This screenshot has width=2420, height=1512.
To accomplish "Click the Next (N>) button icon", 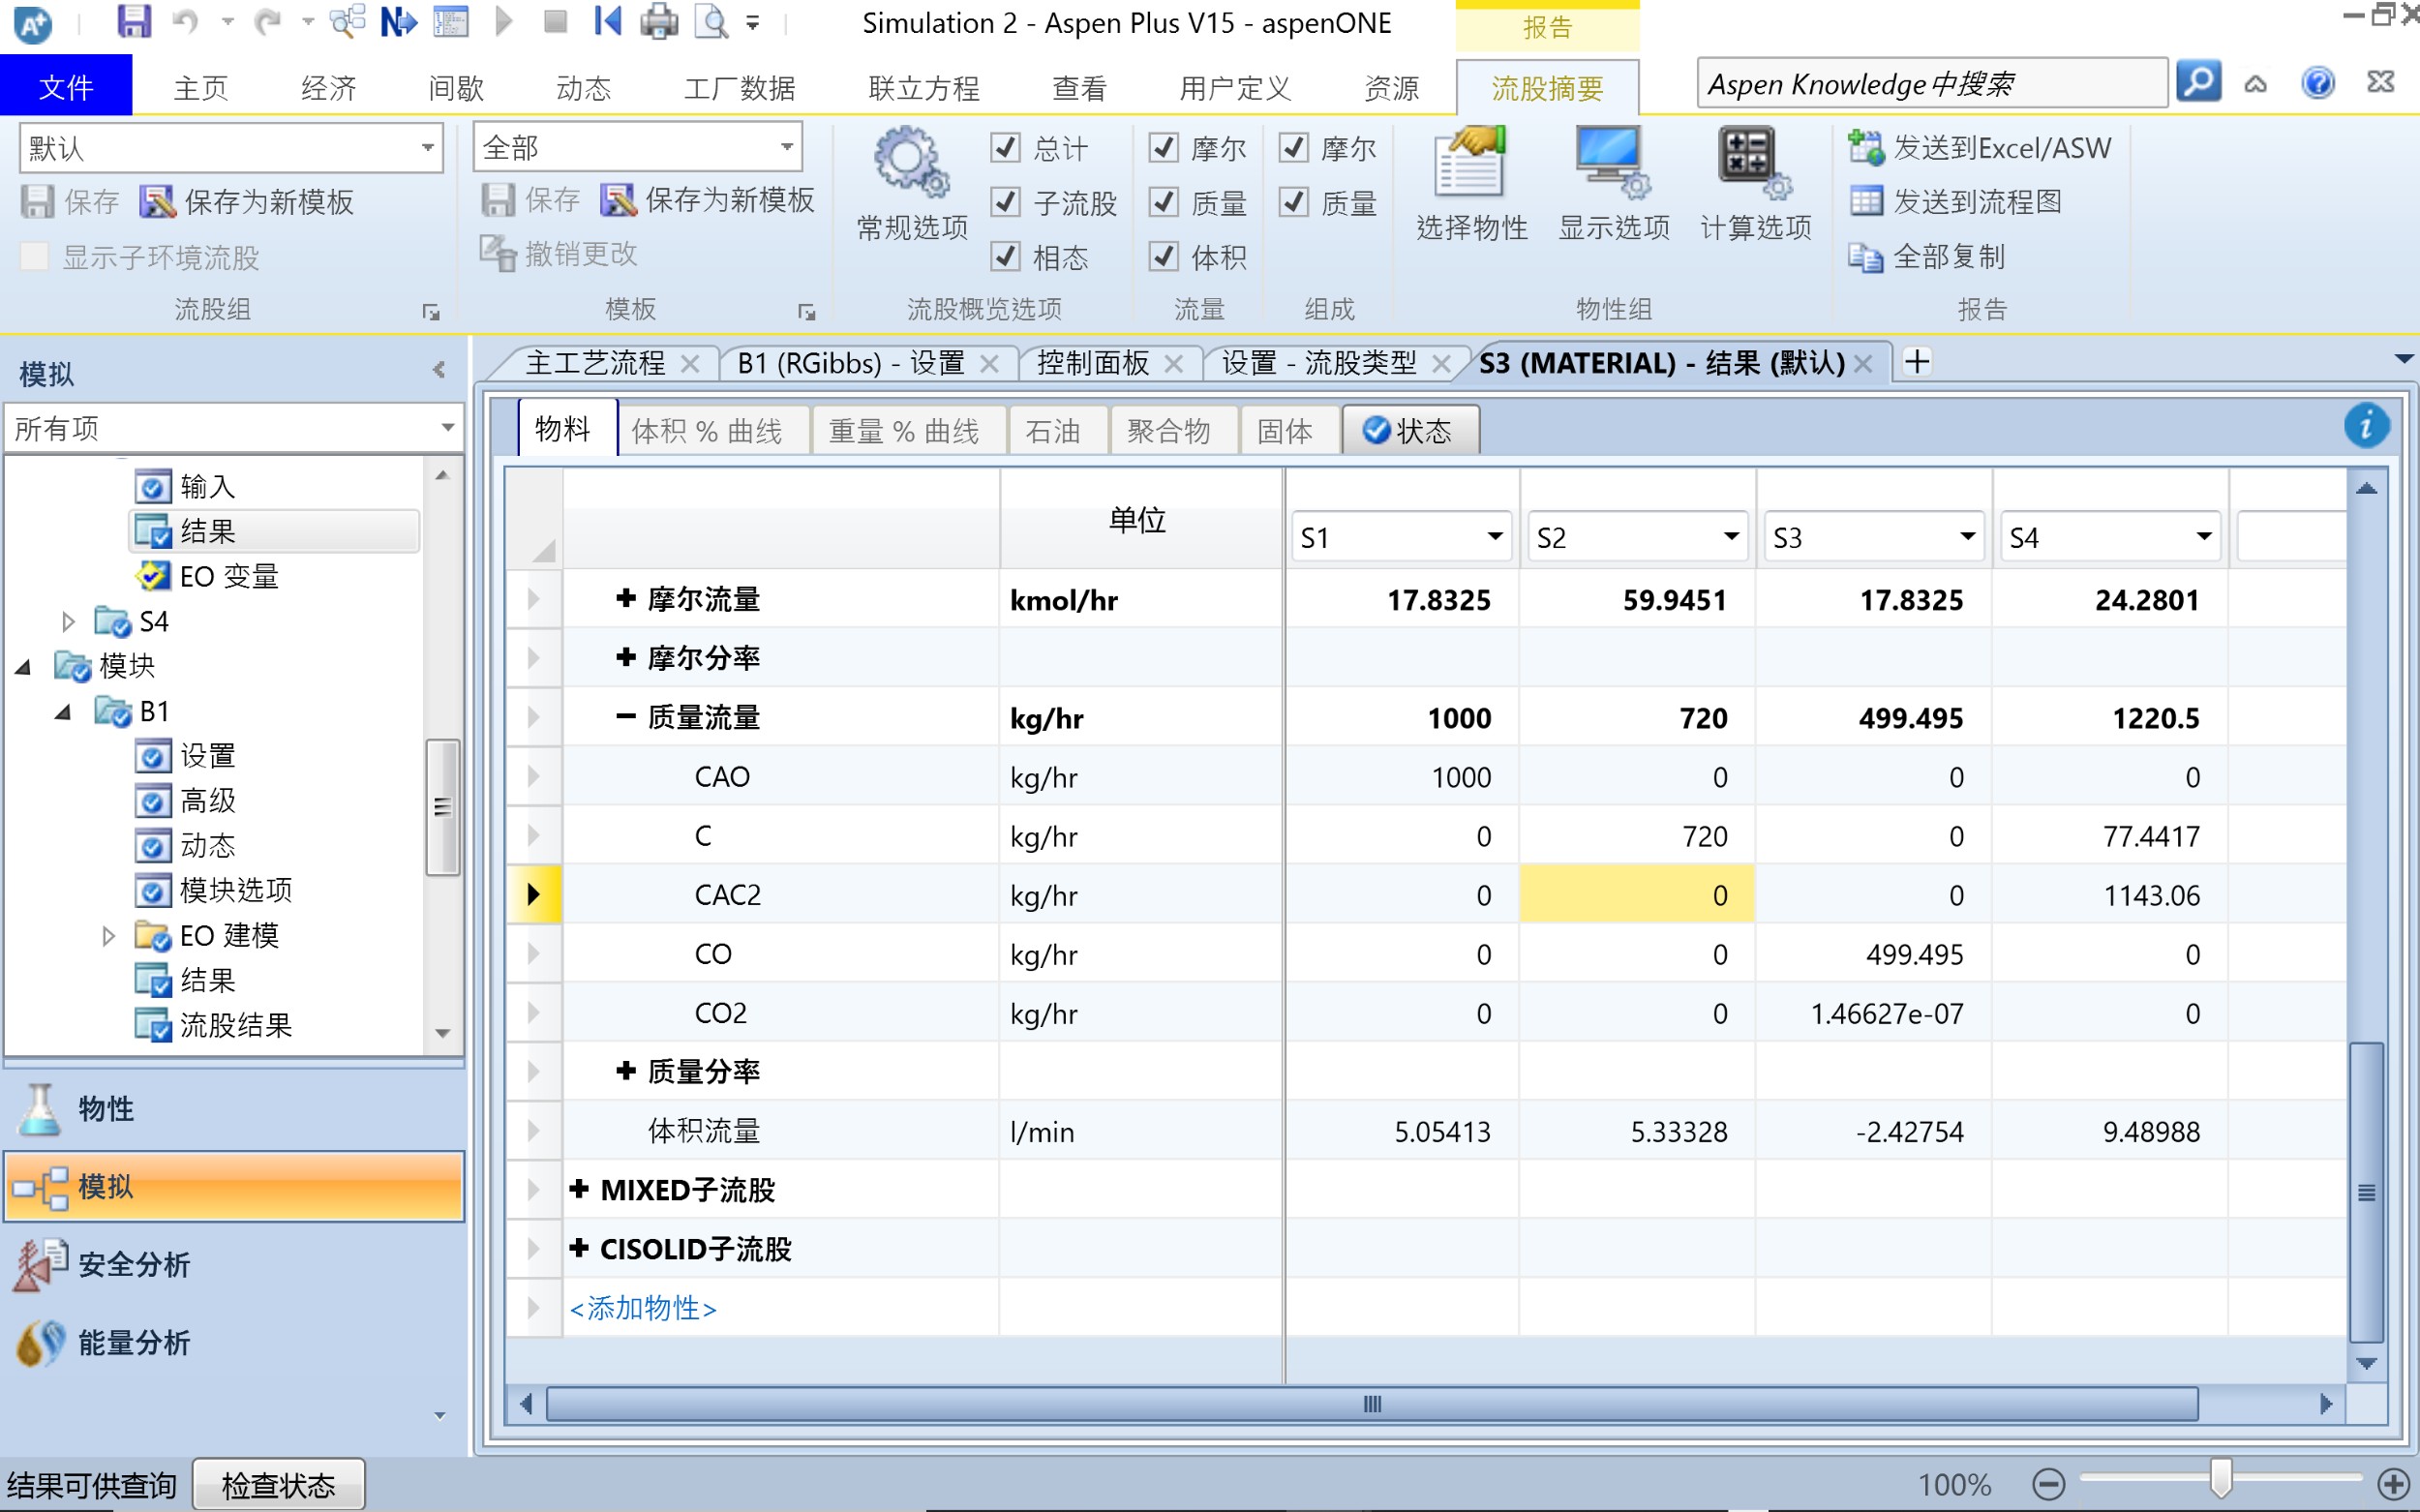I will 398,22.
